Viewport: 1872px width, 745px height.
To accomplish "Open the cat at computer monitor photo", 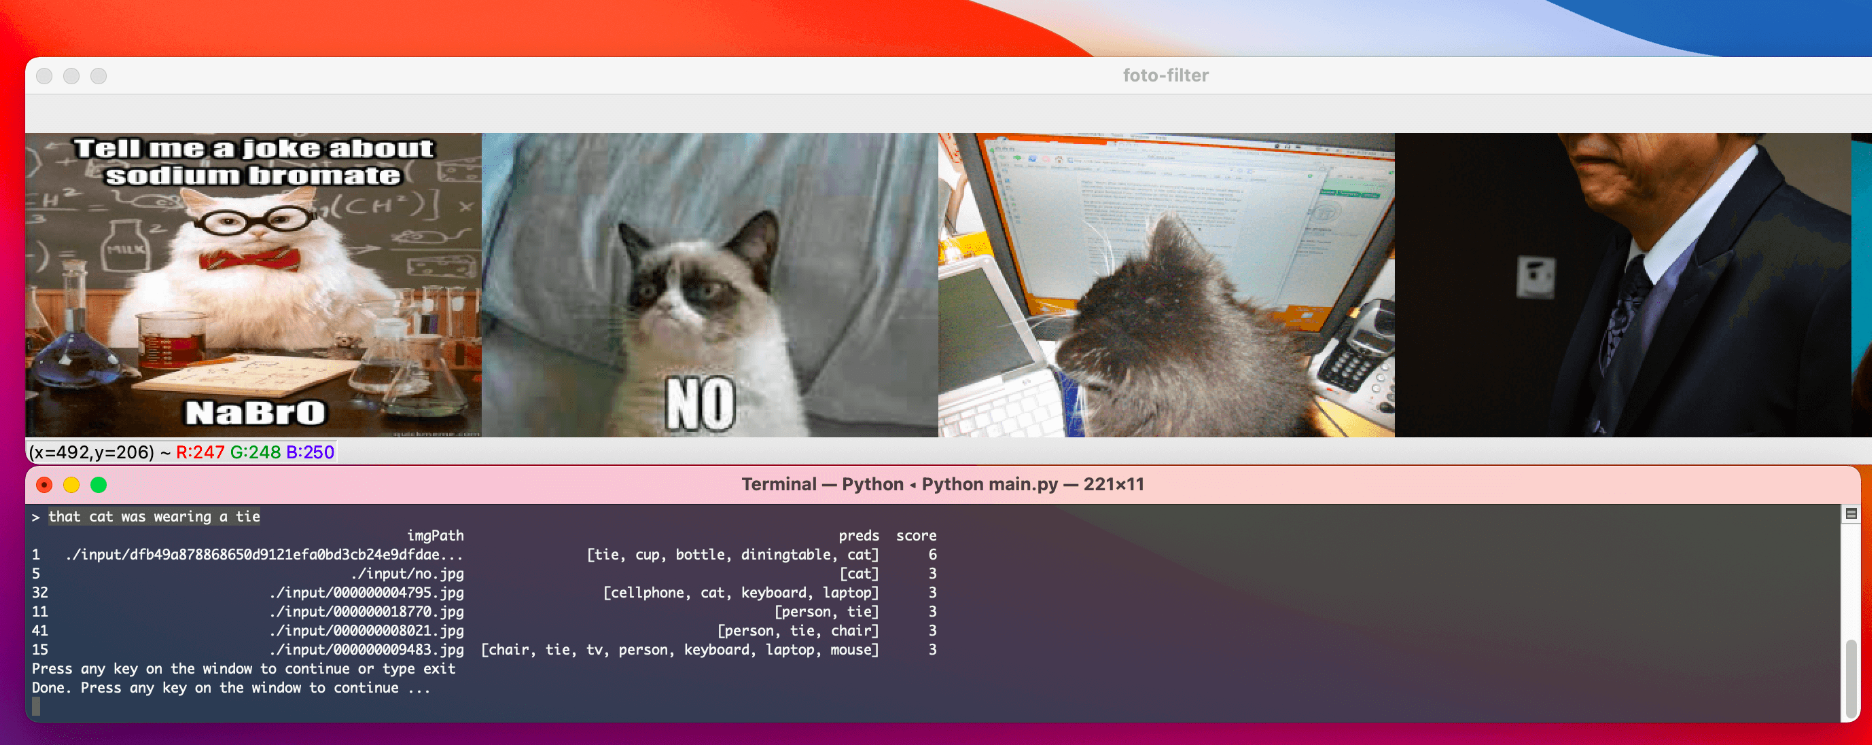I will point(1166,285).
